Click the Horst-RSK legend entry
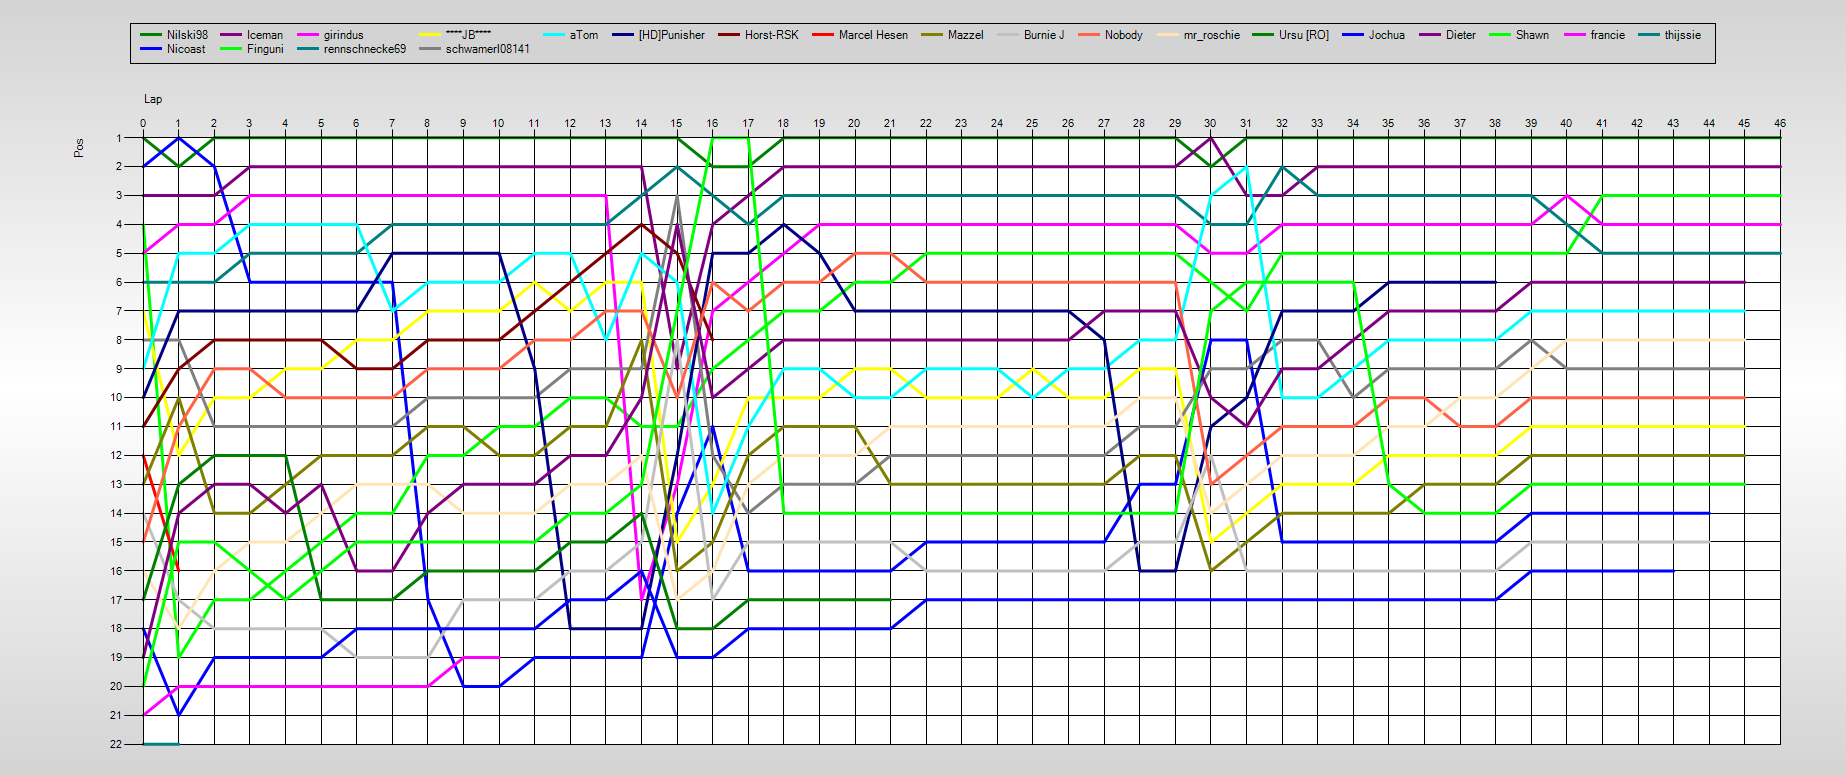 point(771,35)
